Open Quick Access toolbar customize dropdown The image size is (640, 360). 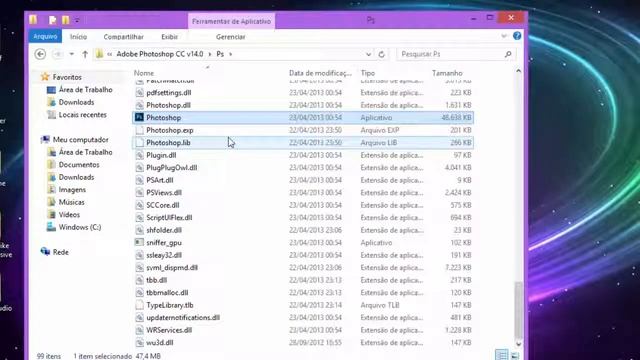click(77, 20)
